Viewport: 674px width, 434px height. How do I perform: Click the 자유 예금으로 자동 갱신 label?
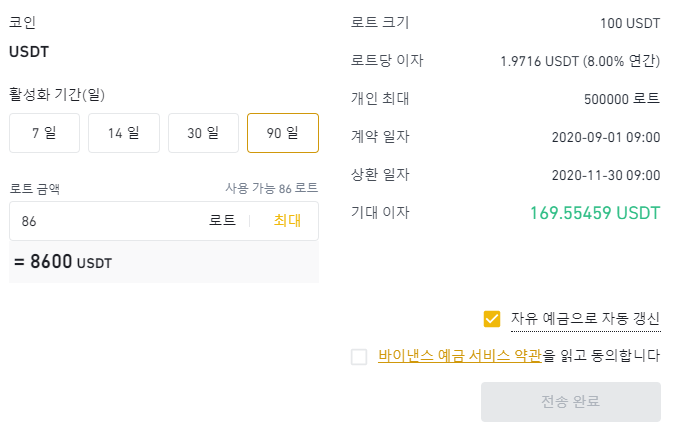(585, 319)
